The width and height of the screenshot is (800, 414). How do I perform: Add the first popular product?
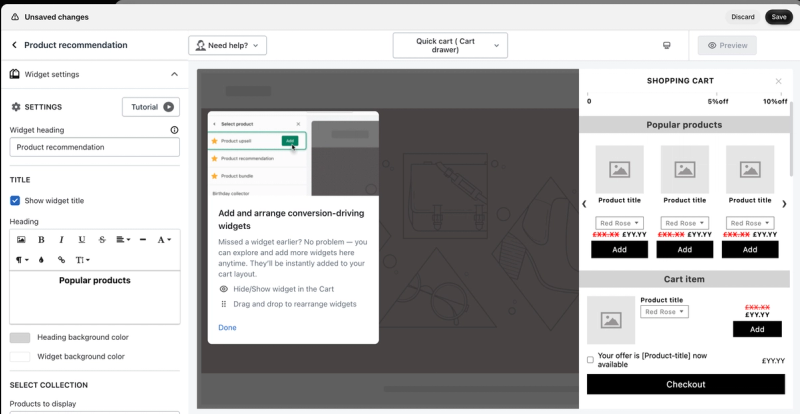[619, 250]
